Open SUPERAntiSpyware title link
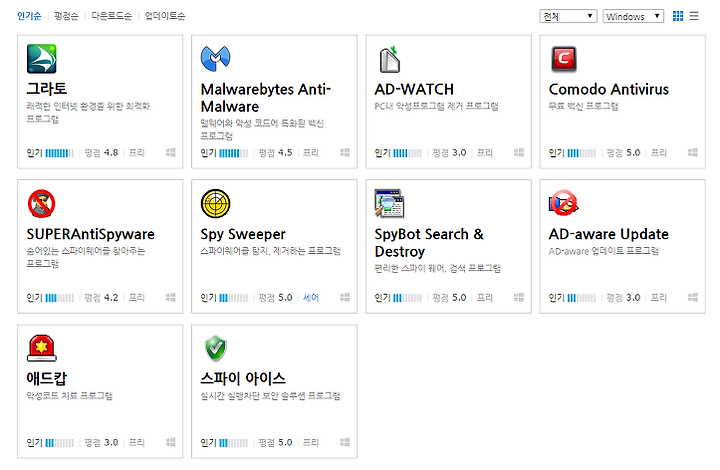Viewport: 720px width, 470px height. pyautogui.click(x=90, y=234)
